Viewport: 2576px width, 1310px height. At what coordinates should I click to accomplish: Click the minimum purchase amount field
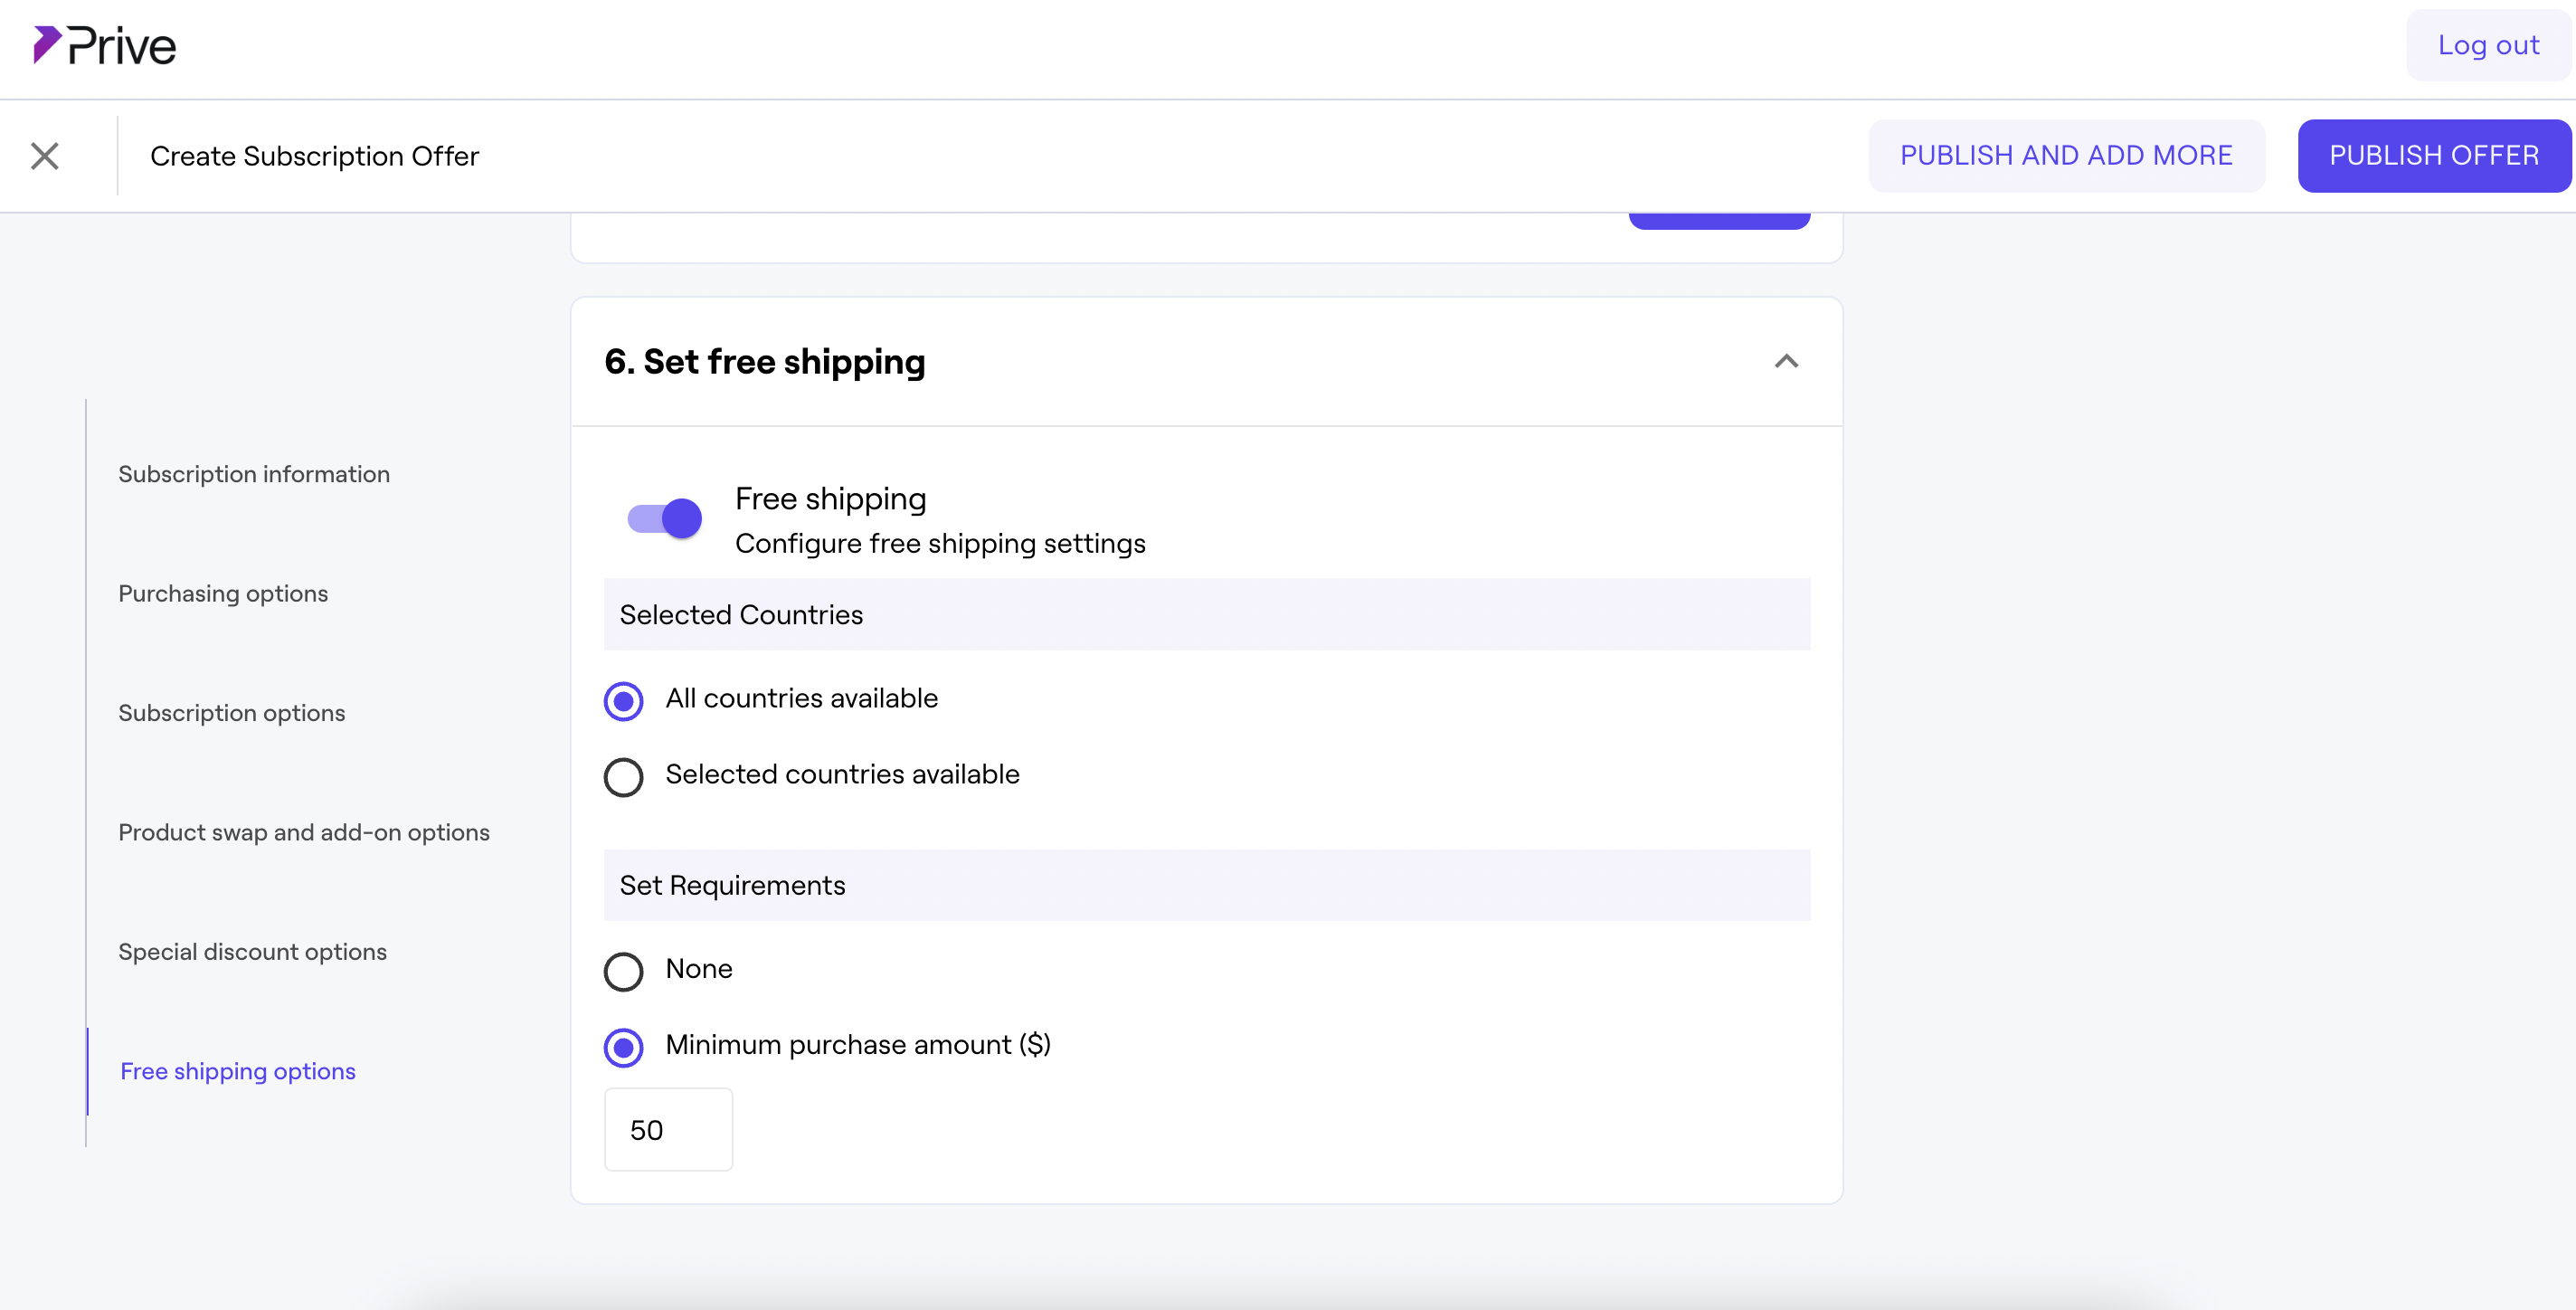coord(668,1130)
